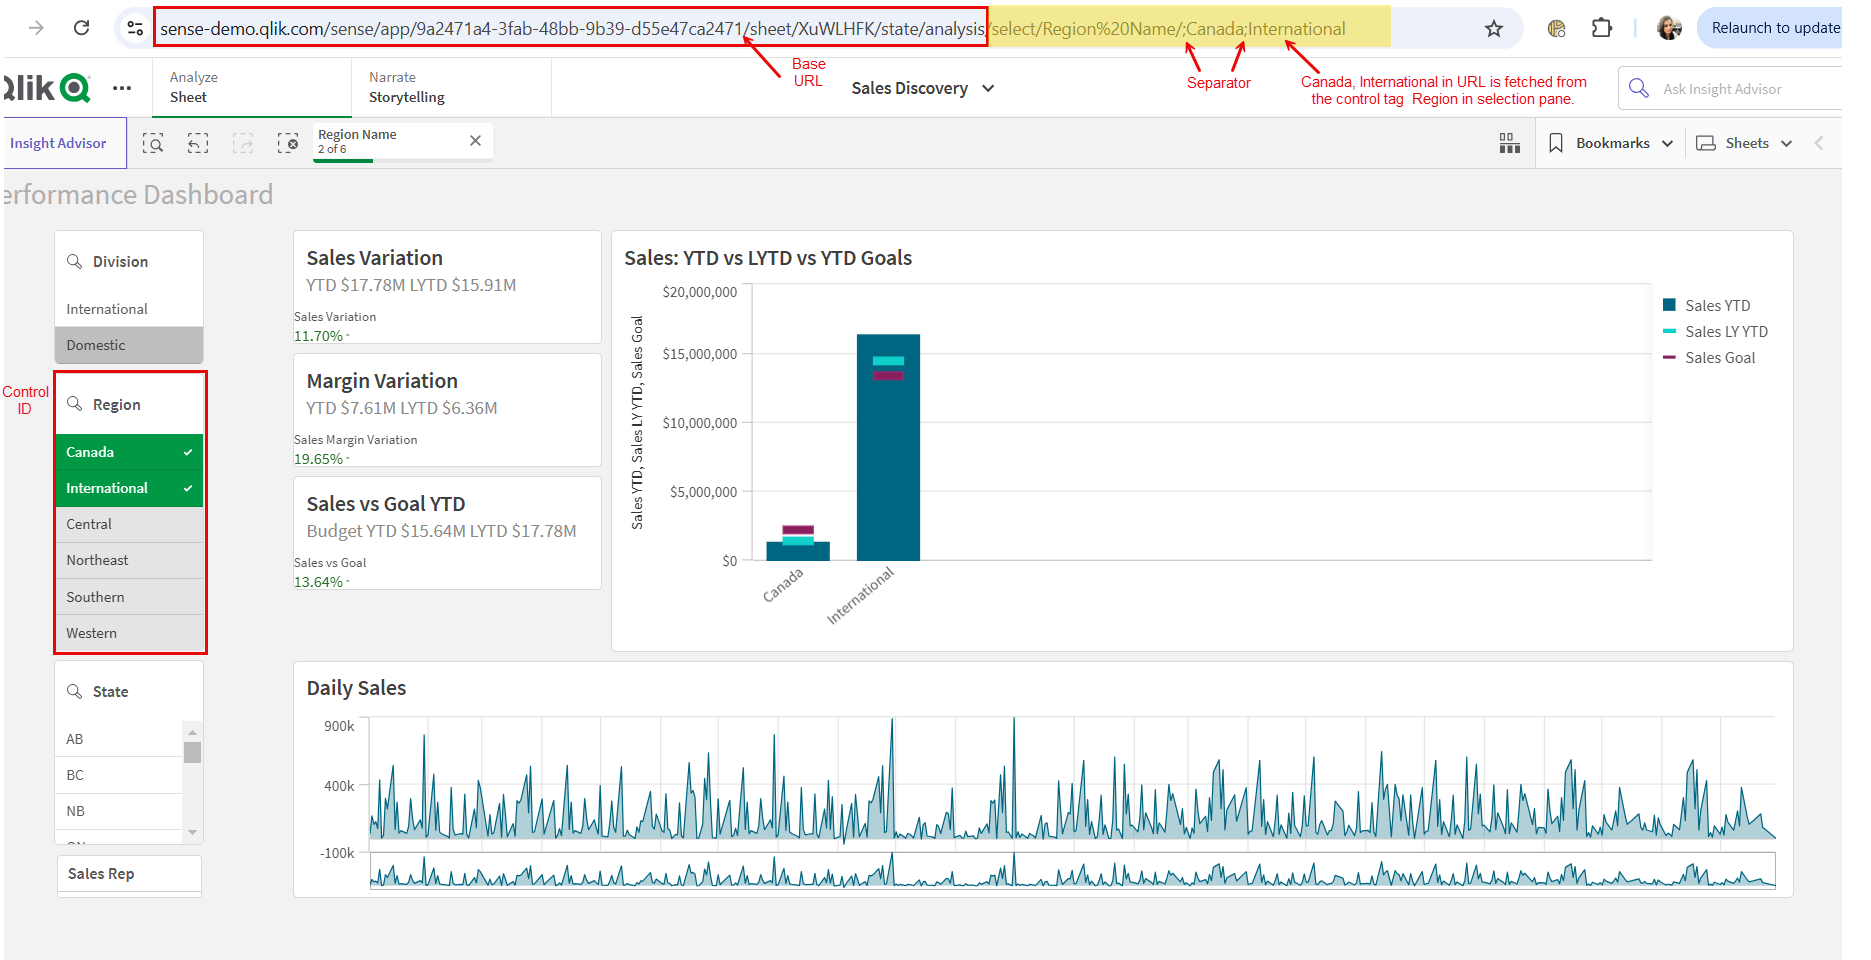Click the 11.70% sales variation value

(x=318, y=336)
